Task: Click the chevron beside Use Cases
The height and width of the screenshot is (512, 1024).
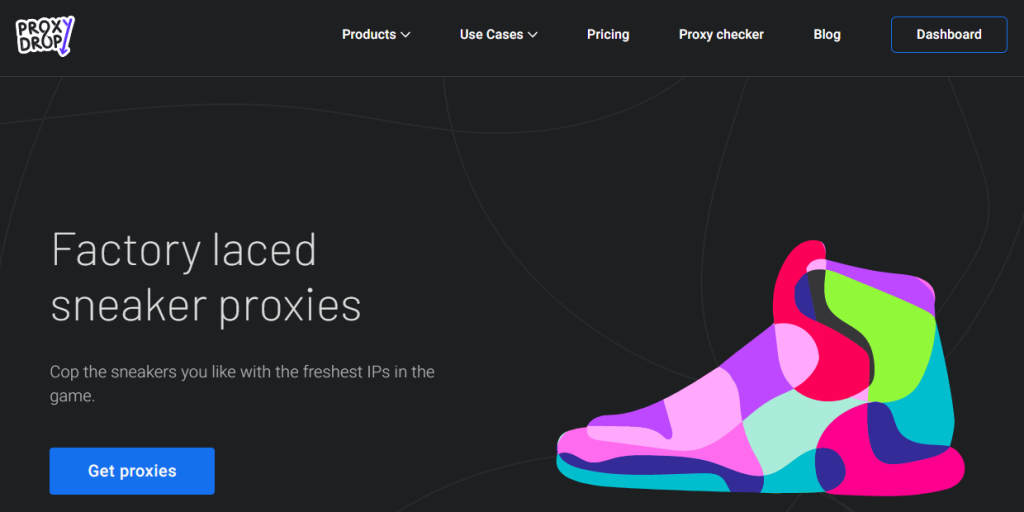Action: (533, 35)
